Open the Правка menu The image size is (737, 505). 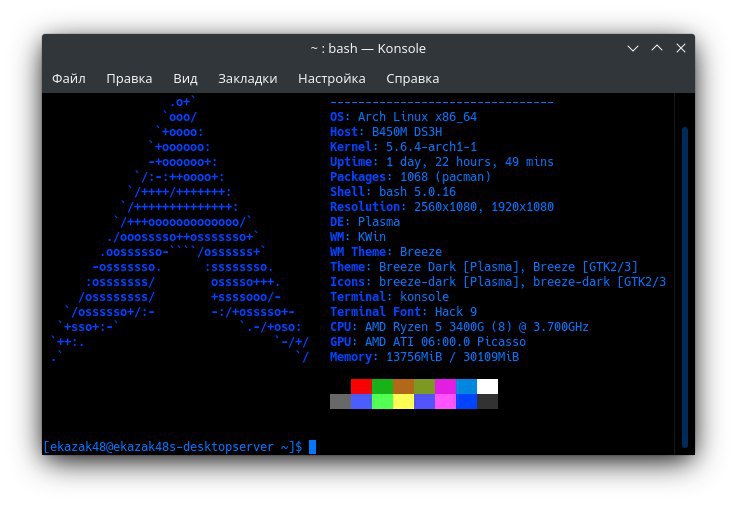click(129, 79)
